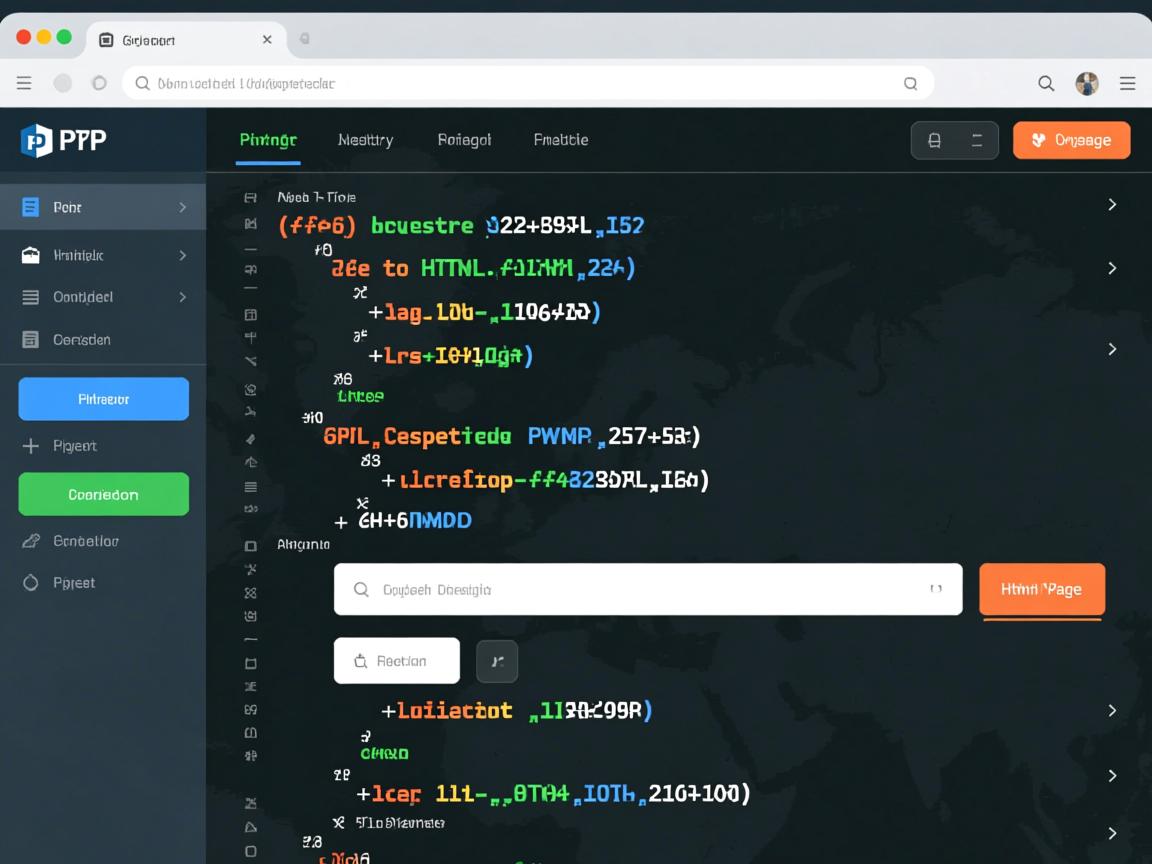This screenshot has height=864, width=1152.
Task: Expand the first code row right chevron
Action: click(x=1112, y=205)
